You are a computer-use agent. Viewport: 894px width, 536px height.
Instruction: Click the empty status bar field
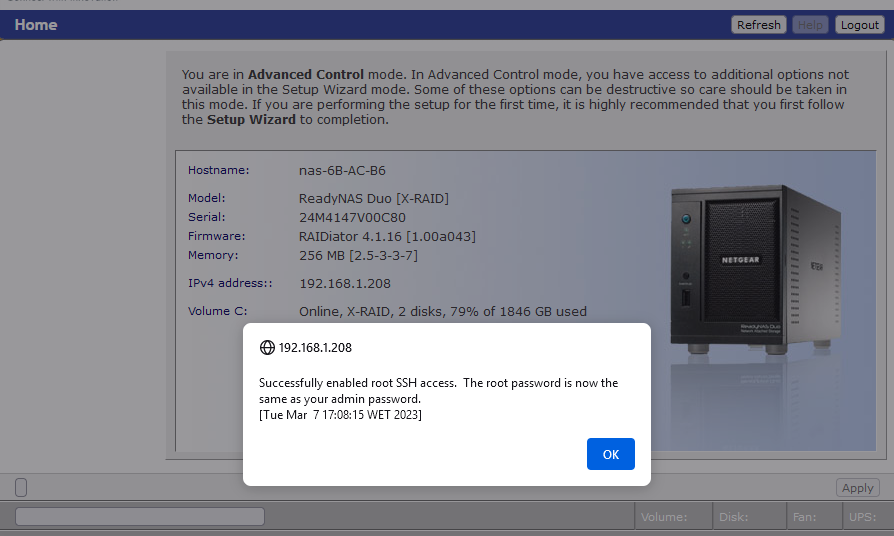140,517
